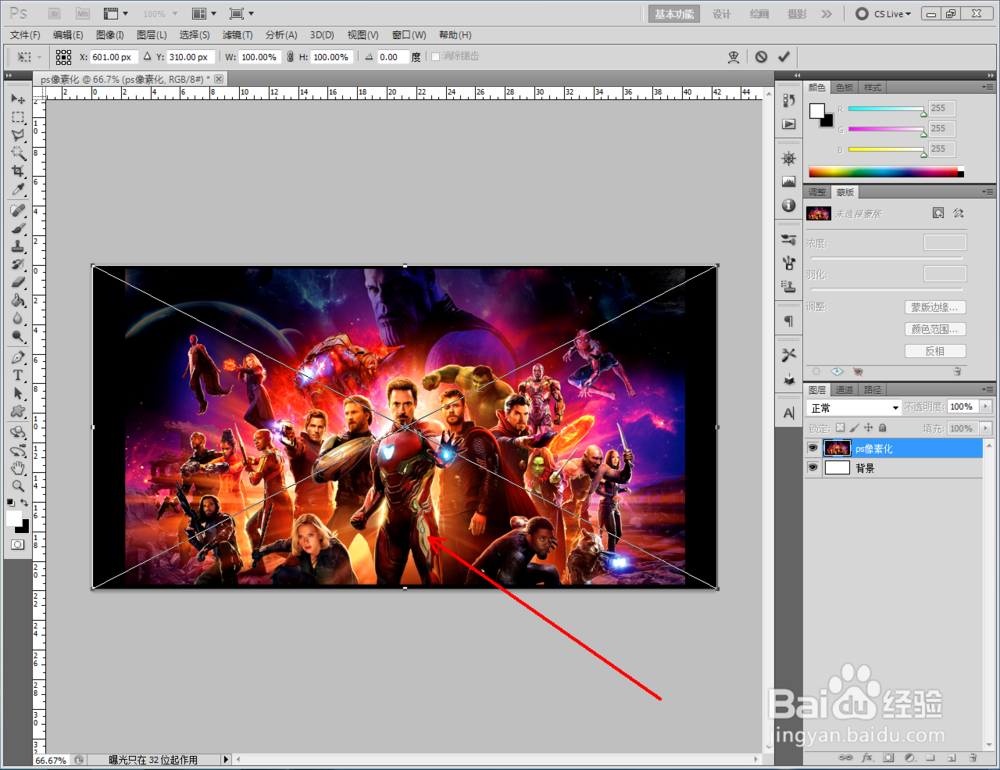This screenshot has height=770, width=1000.
Task: Toggle lock image pixels brush icon
Action: point(854,428)
